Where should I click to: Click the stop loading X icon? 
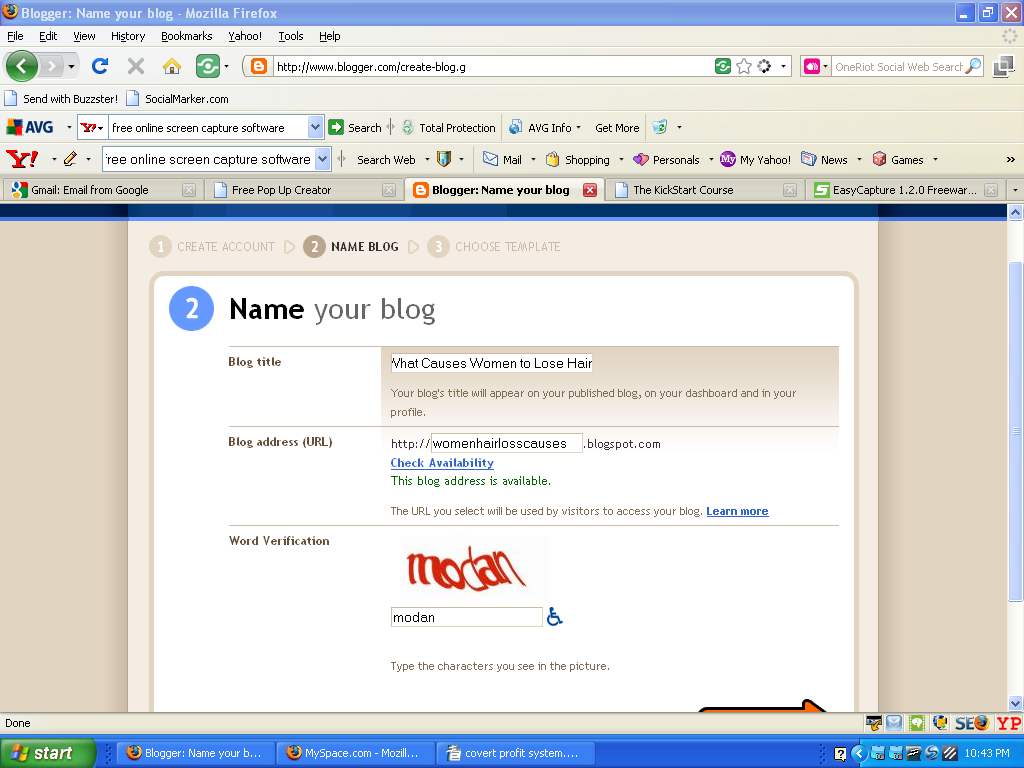point(136,67)
